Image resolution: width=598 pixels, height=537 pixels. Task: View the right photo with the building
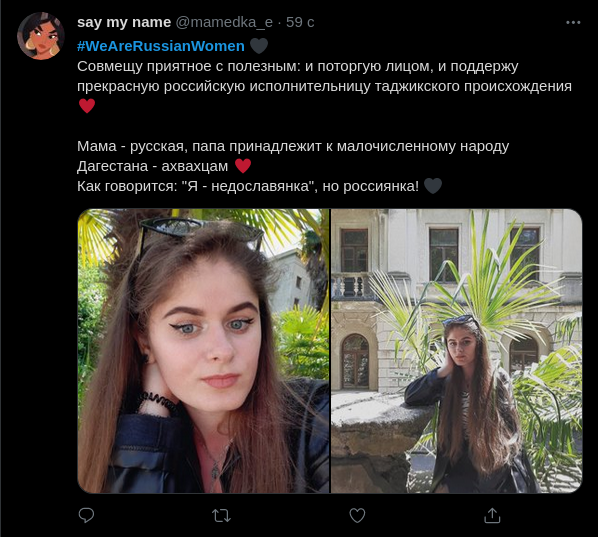click(x=456, y=350)
